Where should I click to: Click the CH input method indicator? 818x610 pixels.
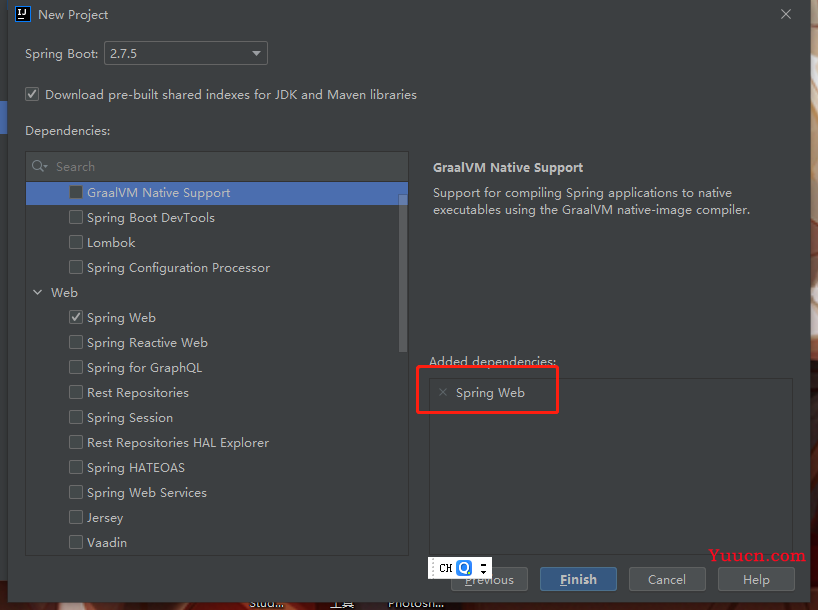point(445,568)
